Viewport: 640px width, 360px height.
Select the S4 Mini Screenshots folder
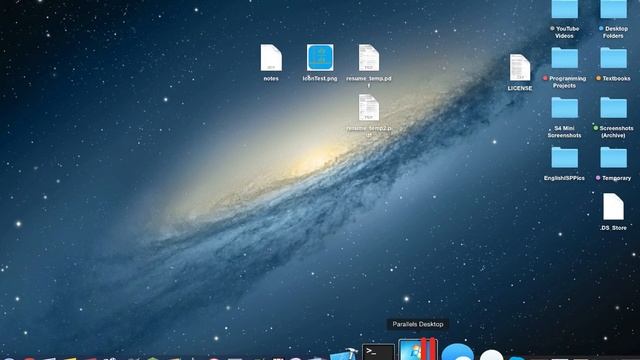[x=564, y=107]
